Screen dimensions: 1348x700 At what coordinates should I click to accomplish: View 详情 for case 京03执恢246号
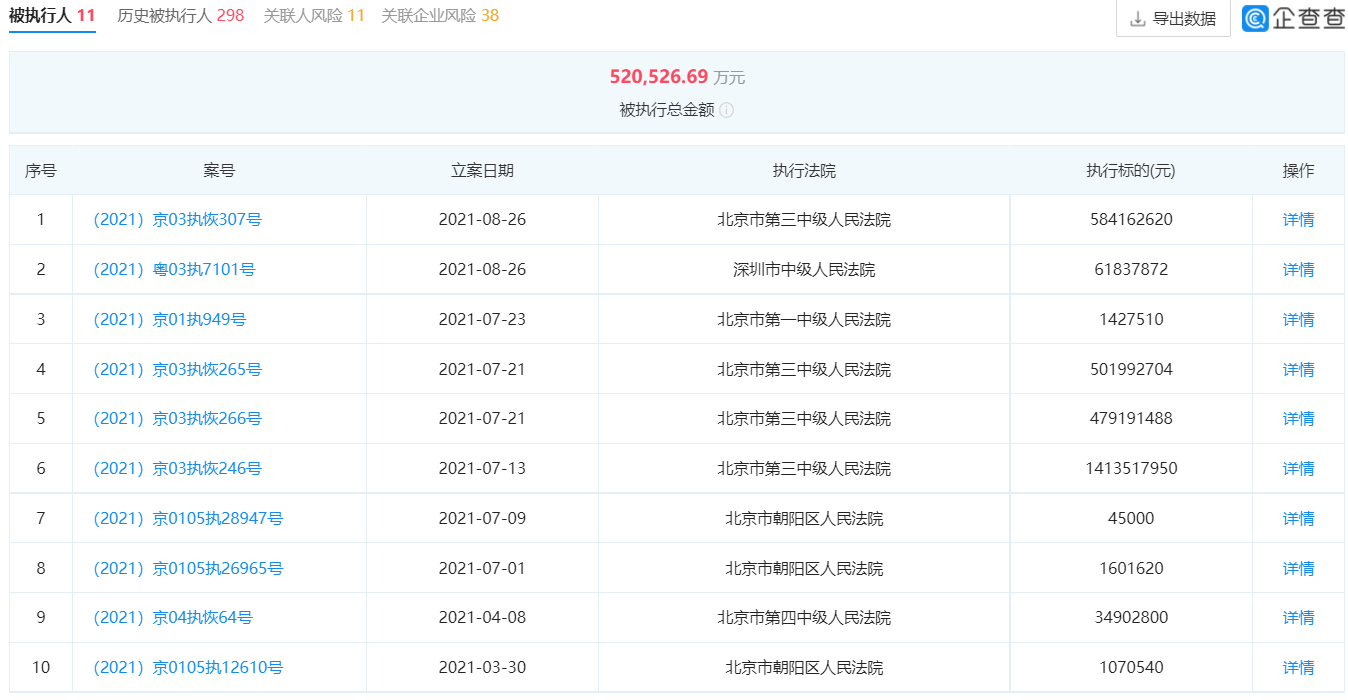click(x=1298, y=467)
